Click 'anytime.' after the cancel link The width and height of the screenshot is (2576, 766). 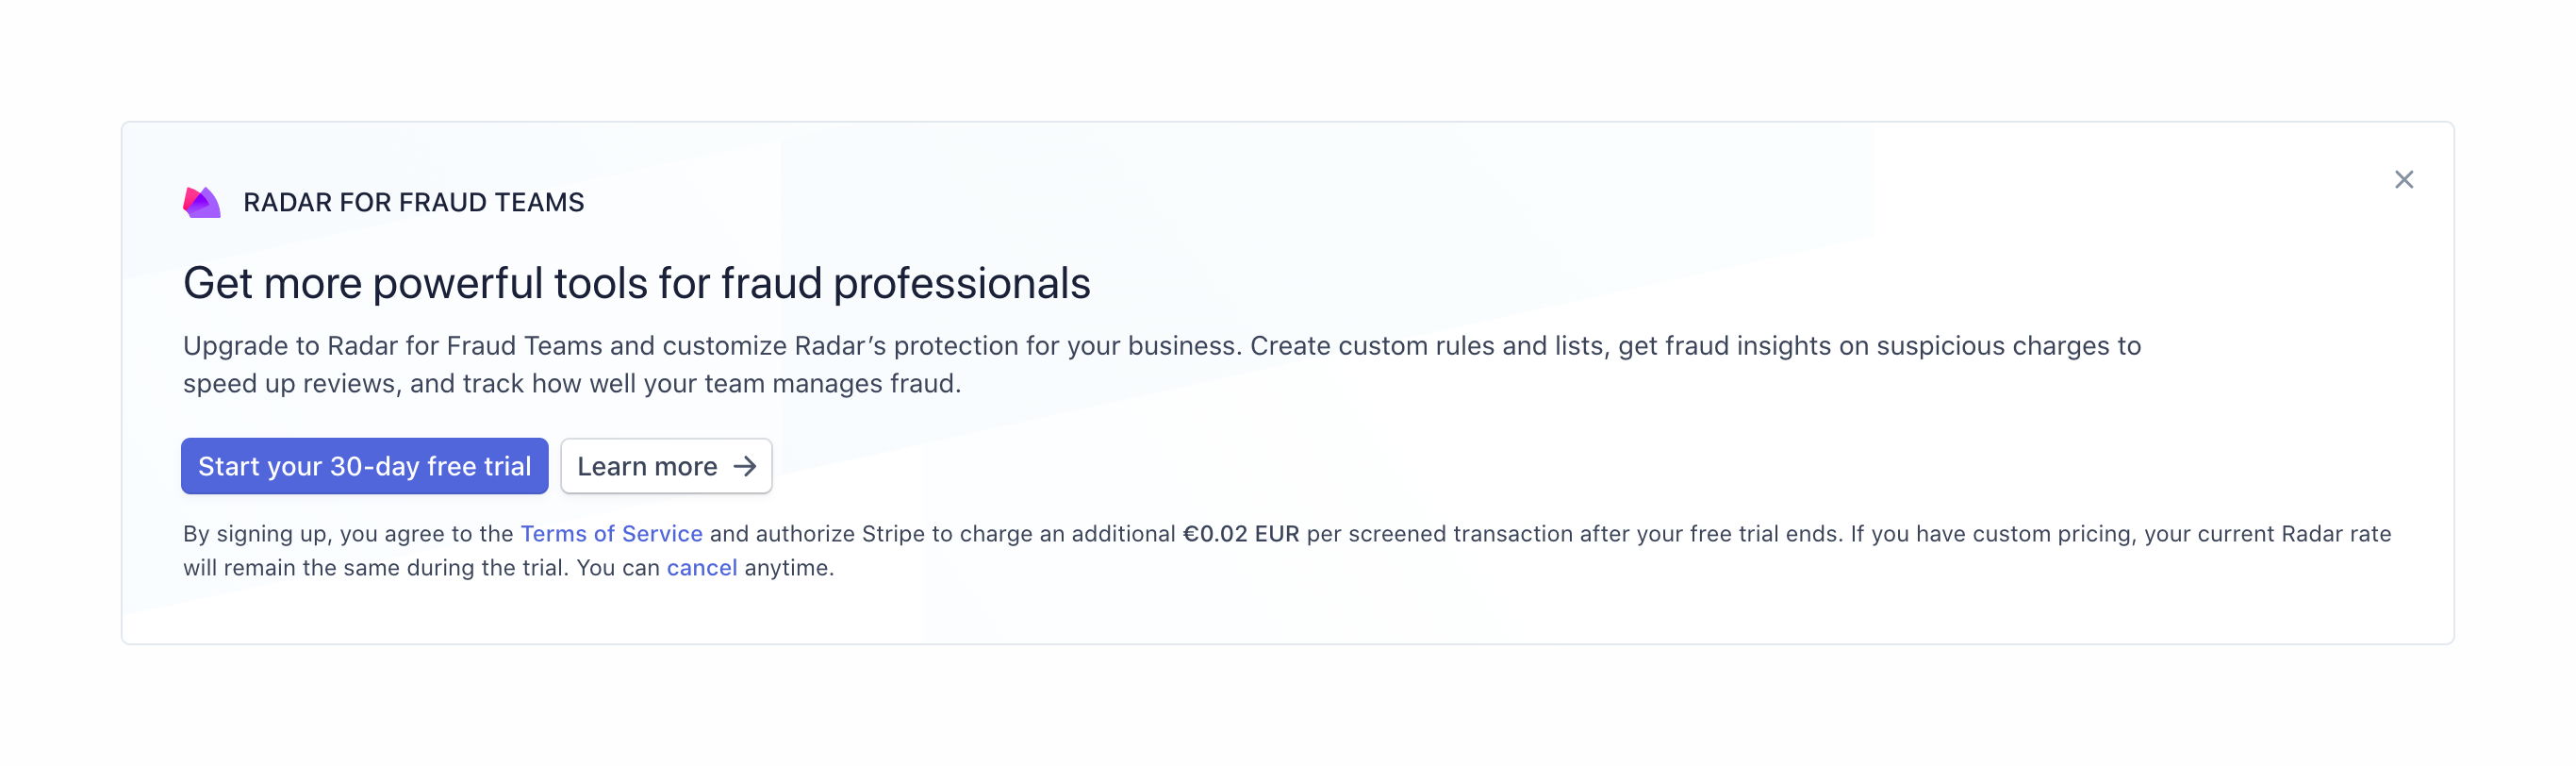[x=788, y=568]
